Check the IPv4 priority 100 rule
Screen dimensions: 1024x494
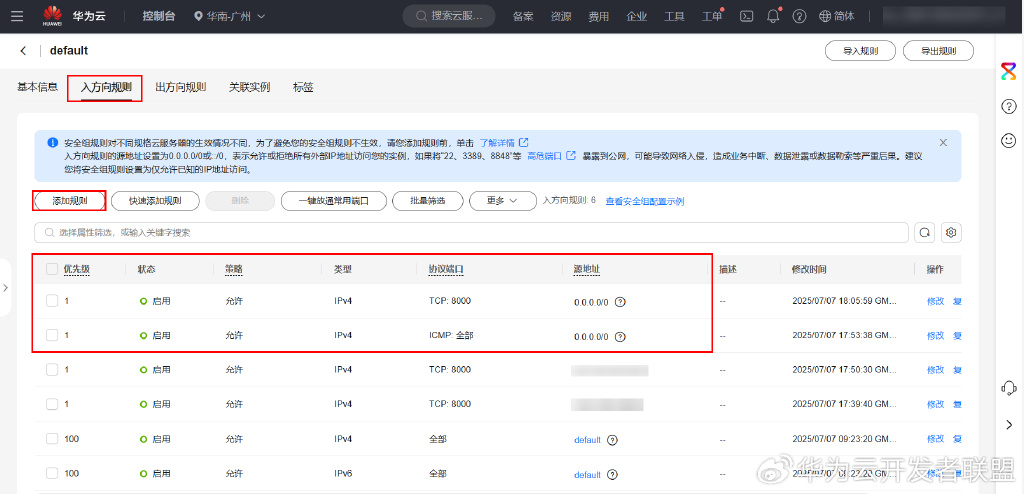(x=52, y=438)
